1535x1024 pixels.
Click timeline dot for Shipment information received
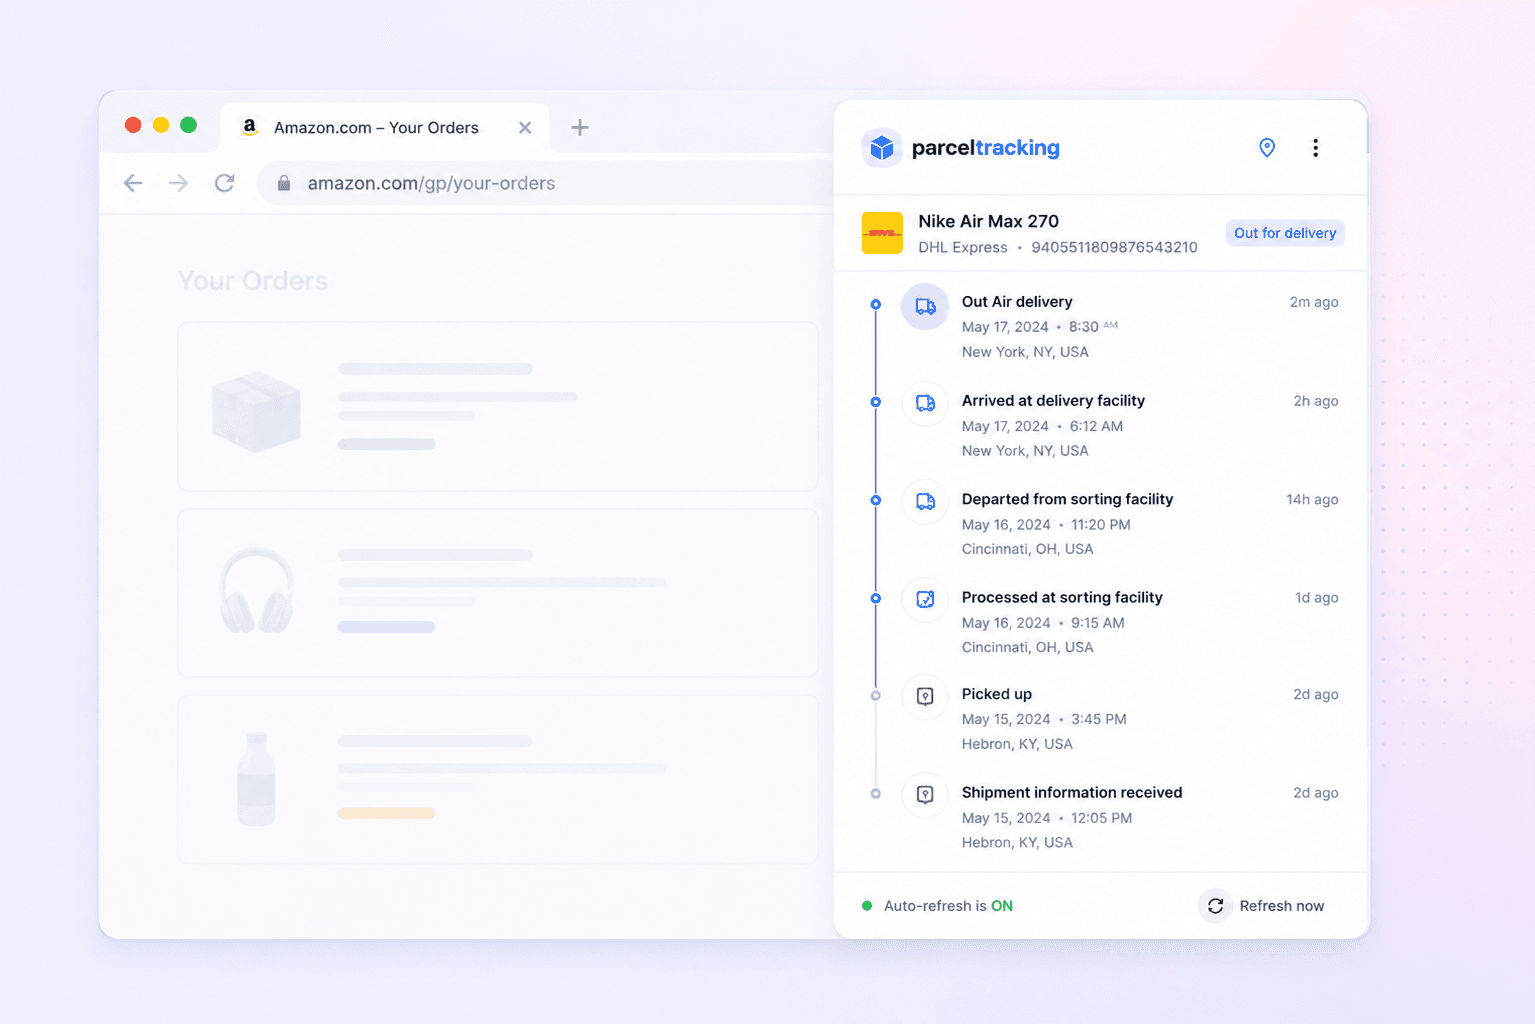[876, 794]
